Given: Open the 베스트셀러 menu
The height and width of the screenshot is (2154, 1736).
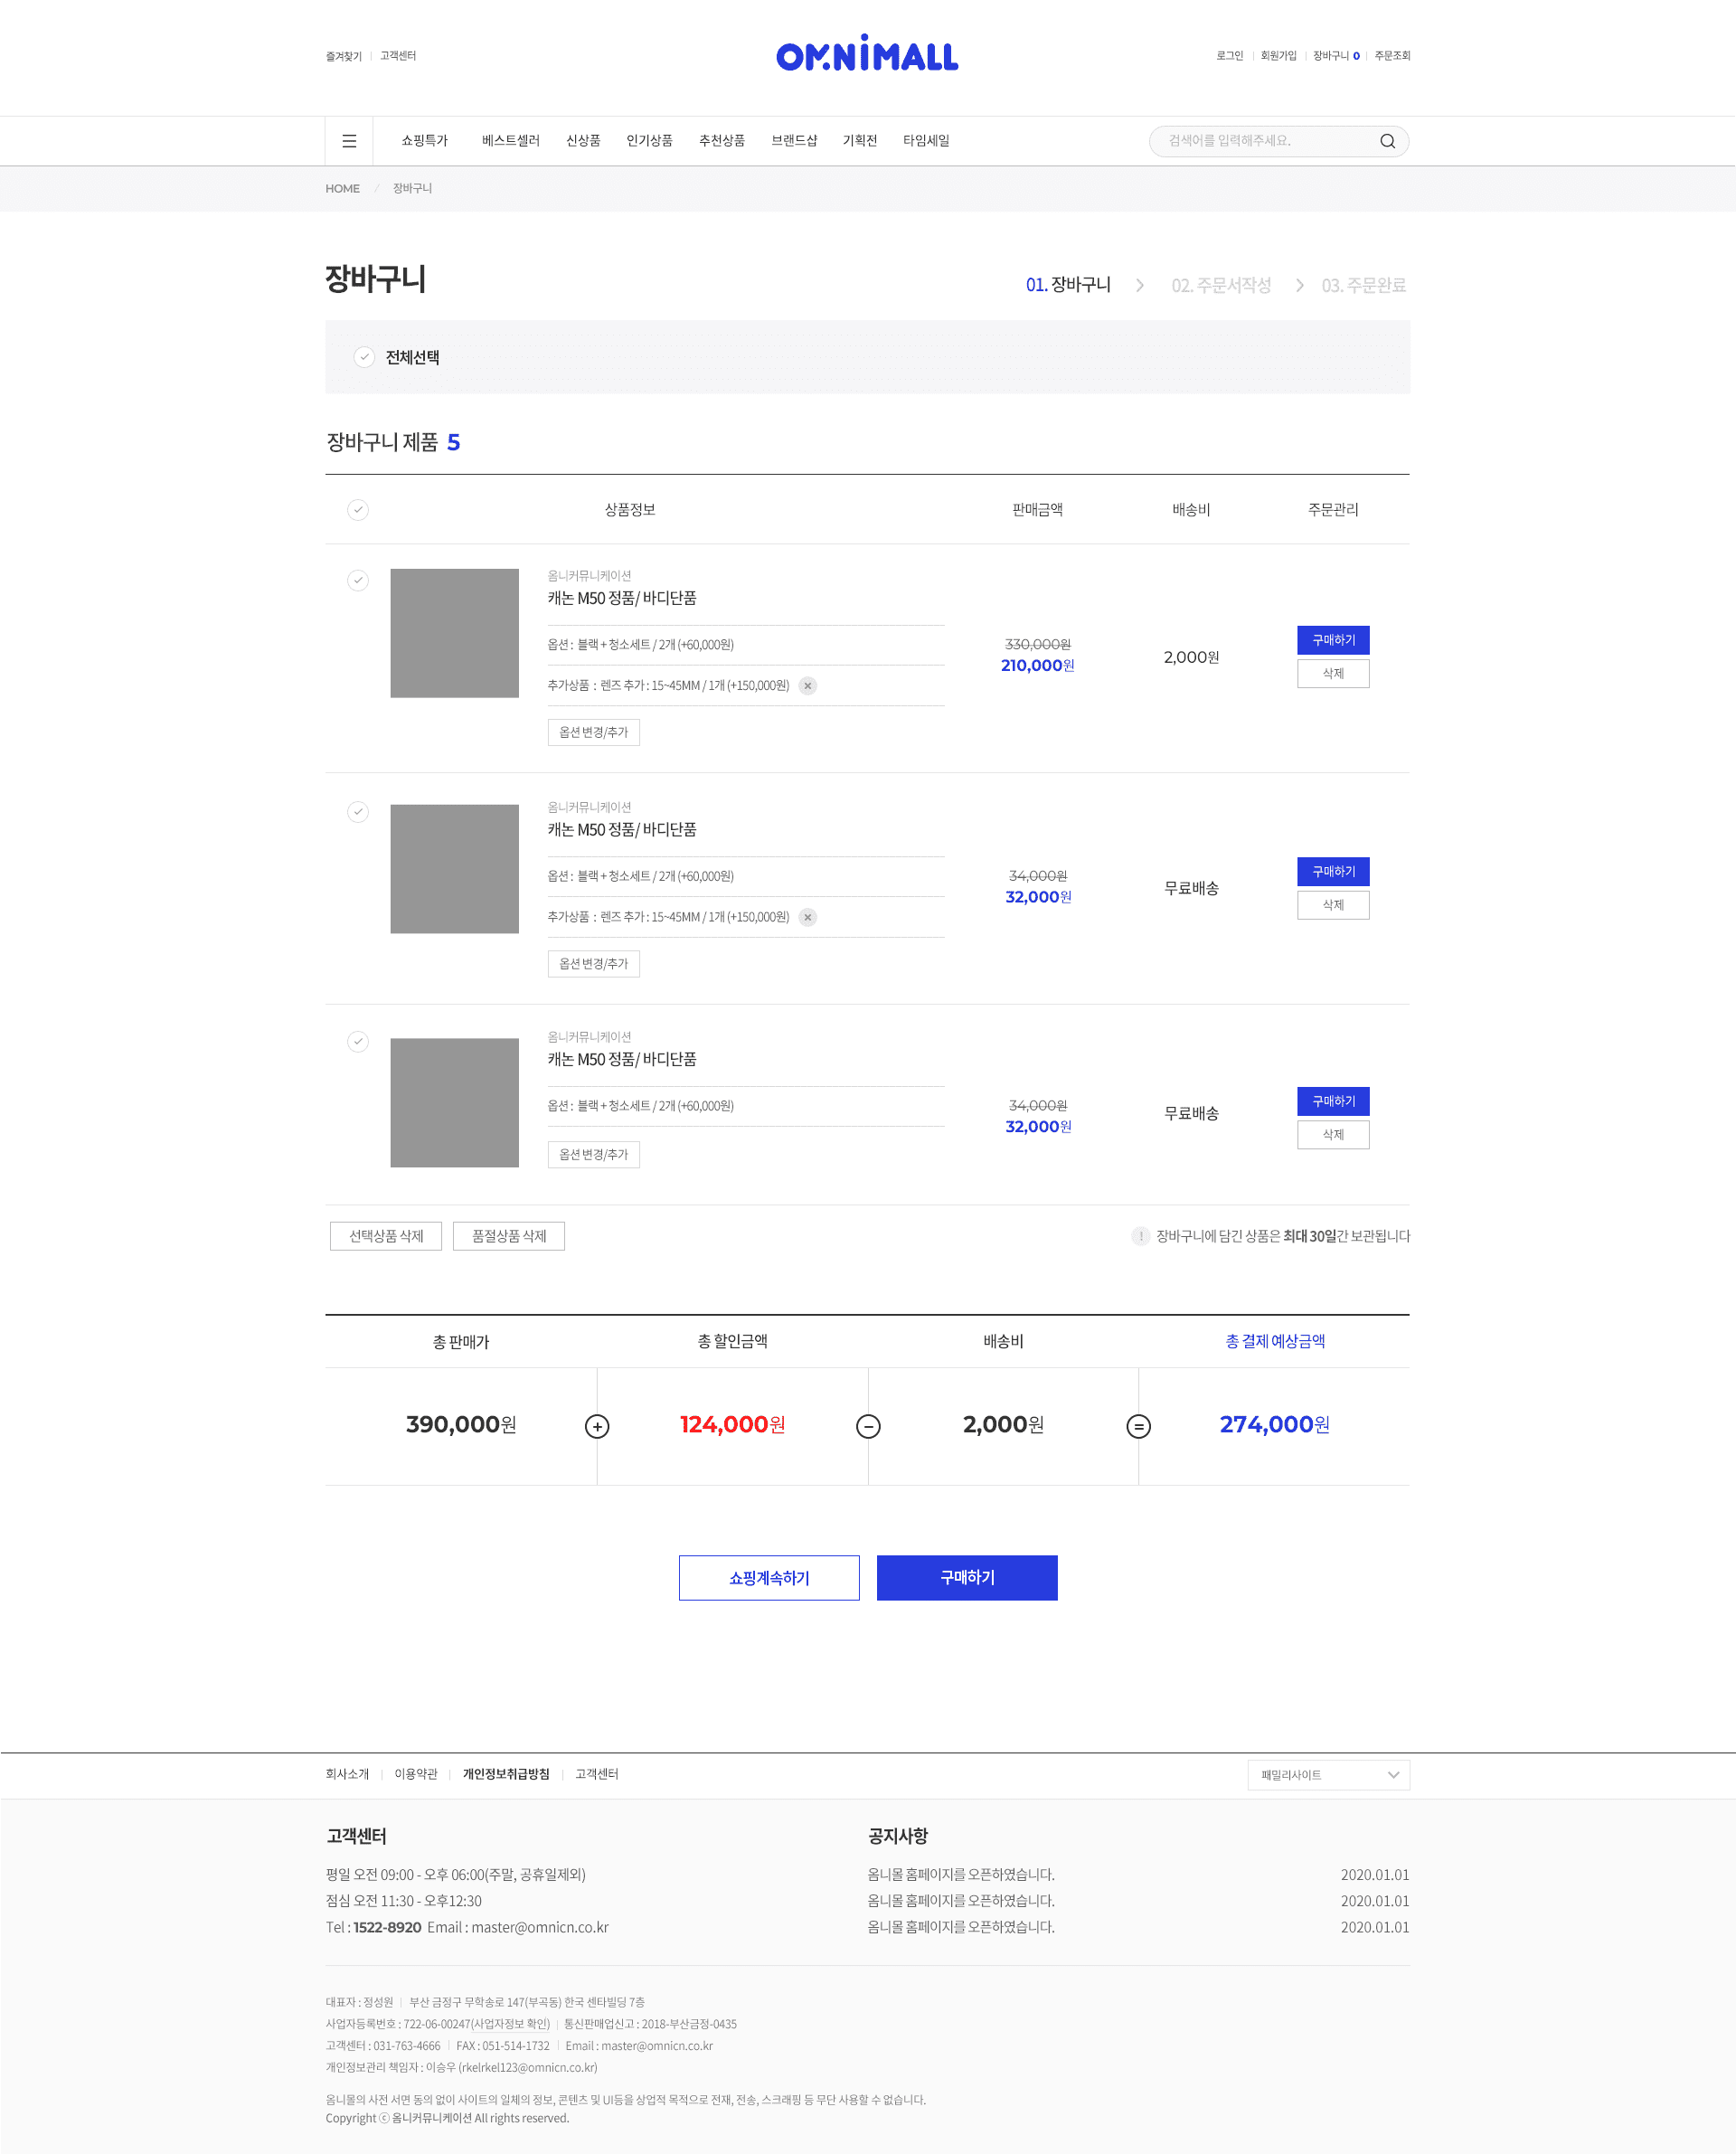Looking at the screenshot, I should 510,141.
